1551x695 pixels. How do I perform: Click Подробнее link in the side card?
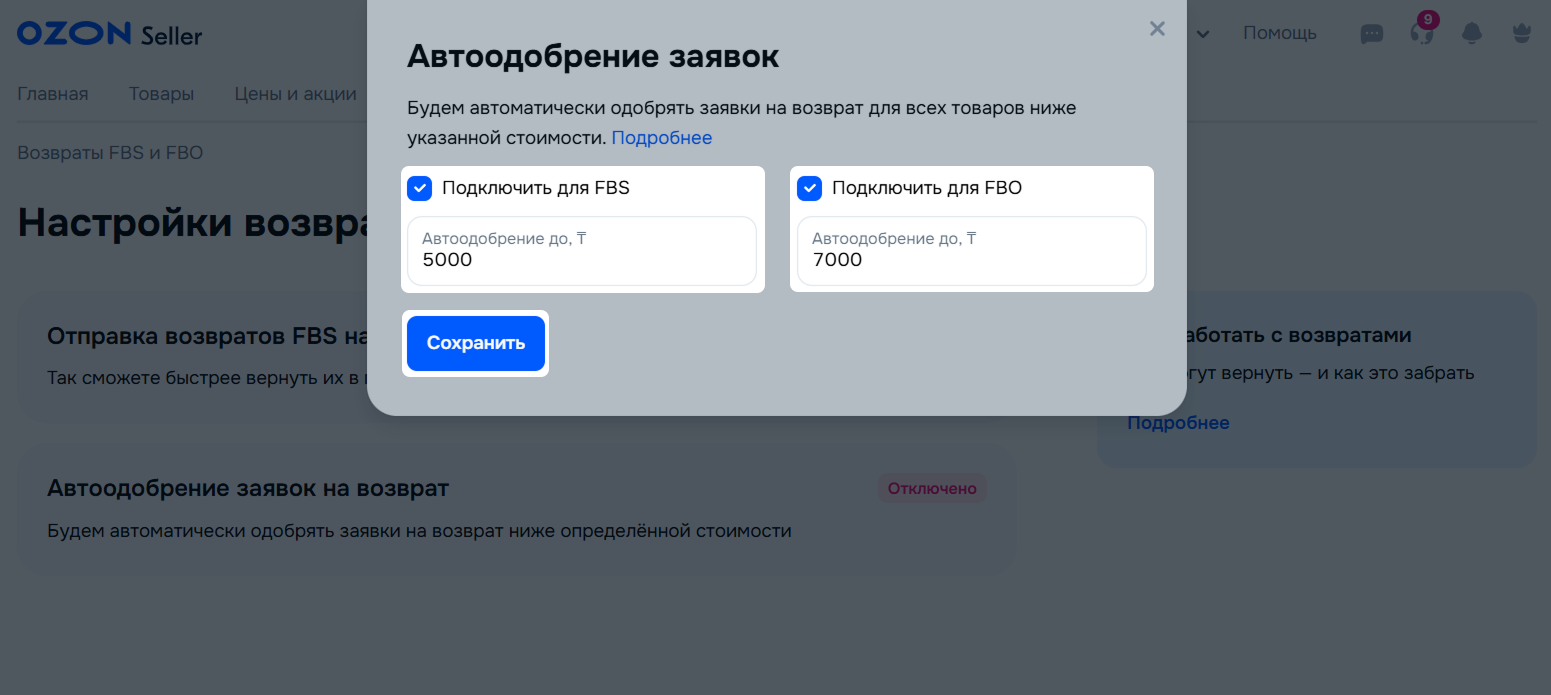(1178, 423)
